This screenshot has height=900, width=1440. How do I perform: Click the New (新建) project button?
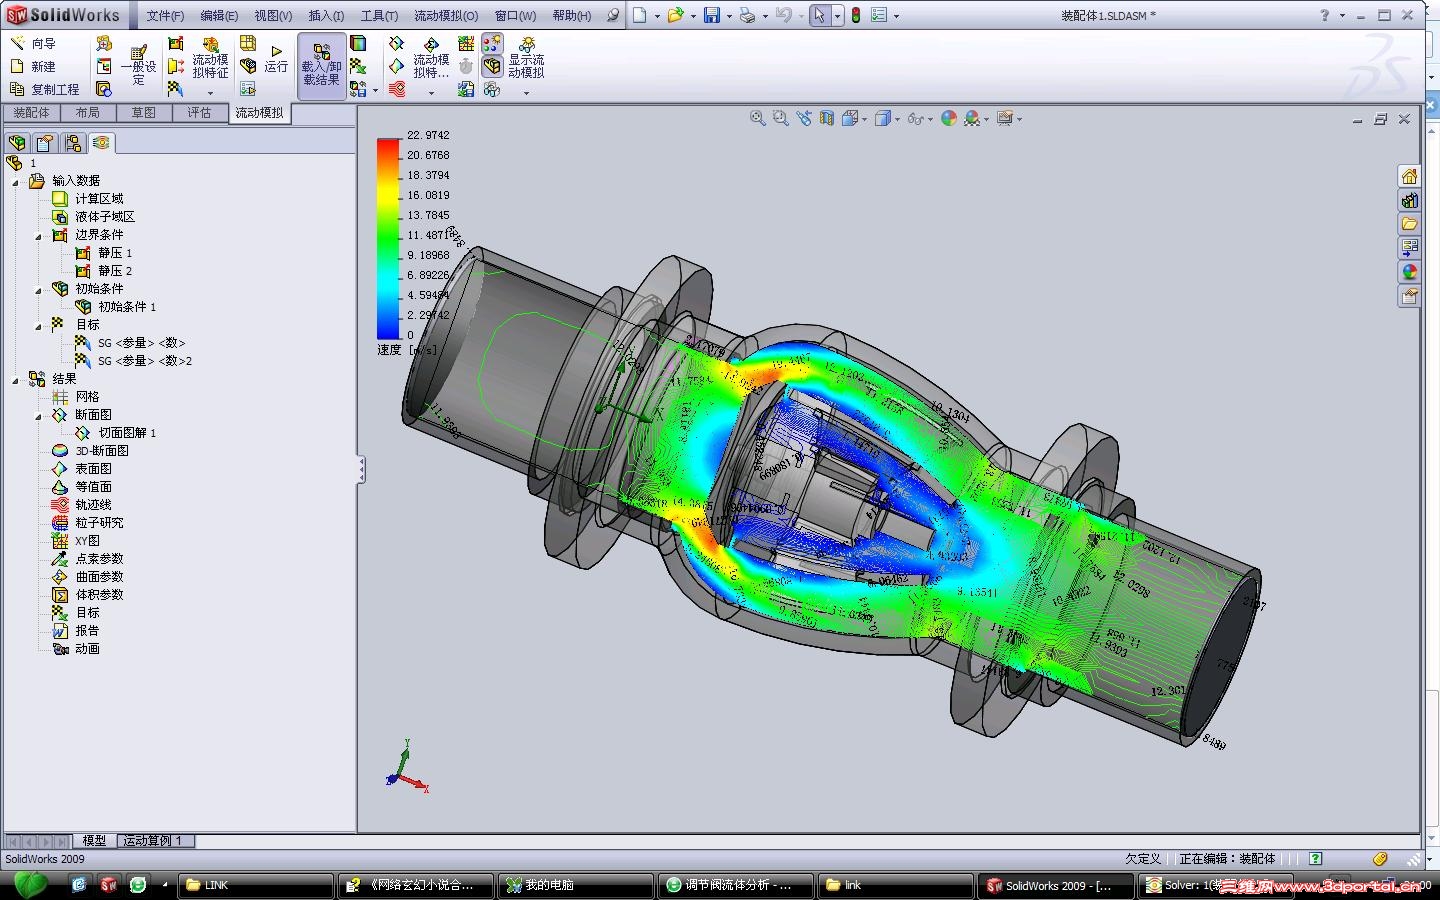click(x=33, y=67)
